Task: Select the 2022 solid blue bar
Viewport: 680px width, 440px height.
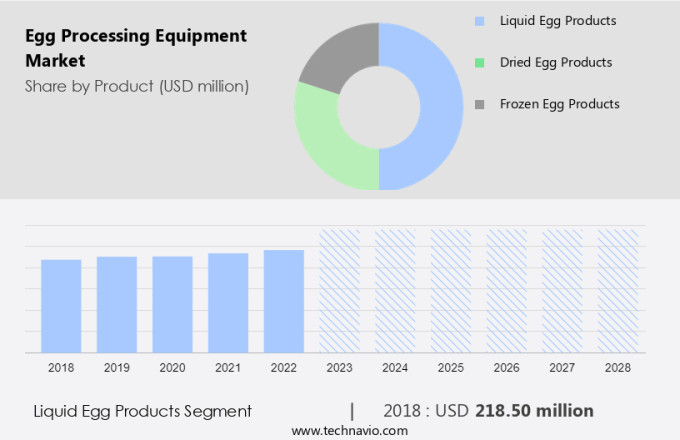Action: [284, 300]
